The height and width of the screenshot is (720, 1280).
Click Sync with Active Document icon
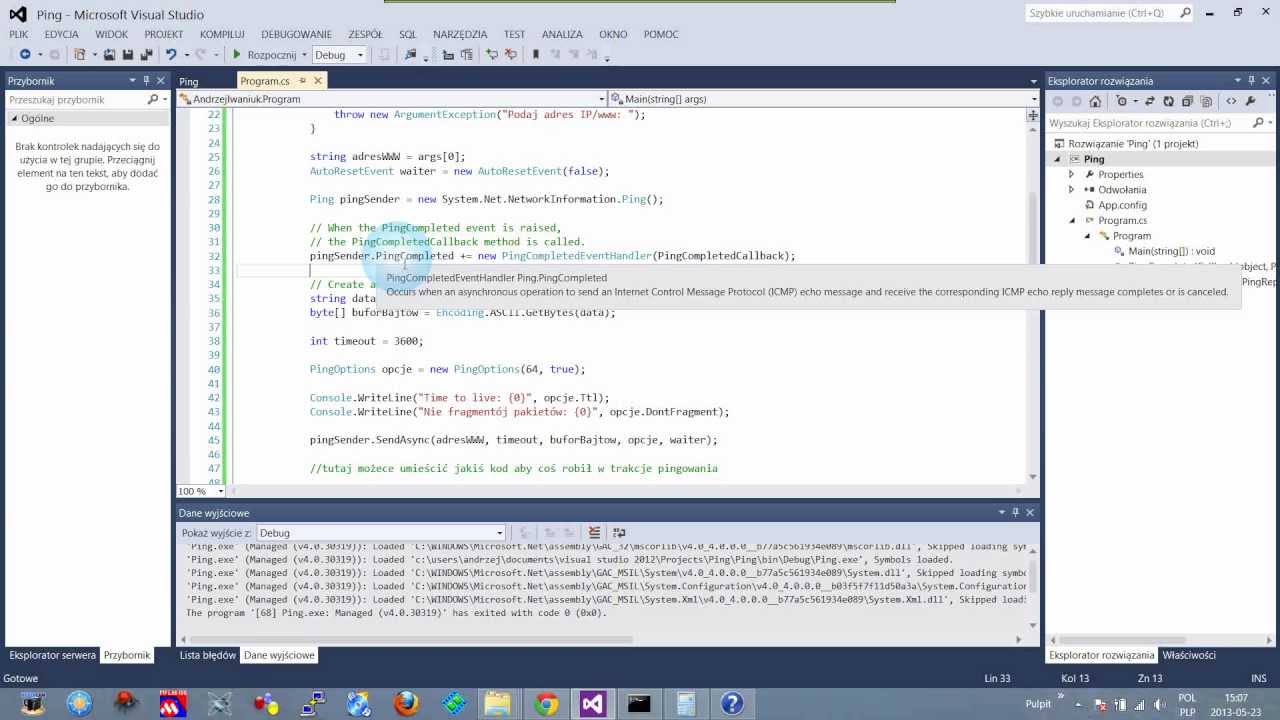click(1151, 101)
